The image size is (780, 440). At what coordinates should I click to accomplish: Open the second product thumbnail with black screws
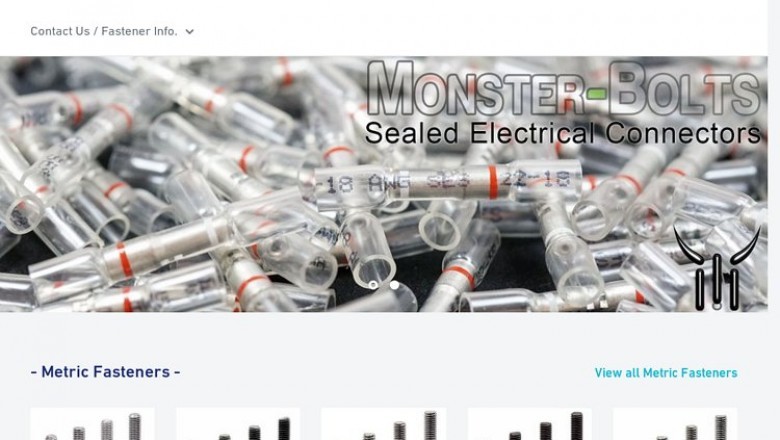click(x=238, y=424)
